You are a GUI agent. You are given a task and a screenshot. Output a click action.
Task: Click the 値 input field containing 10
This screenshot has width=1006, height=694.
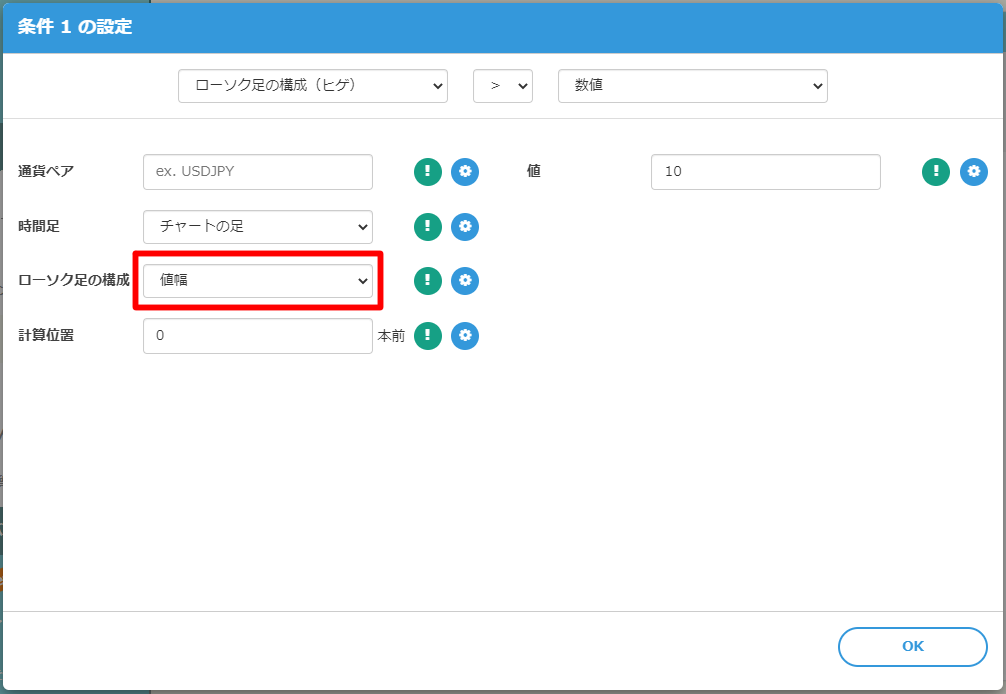pyautogui.click(x=765, y=172)
